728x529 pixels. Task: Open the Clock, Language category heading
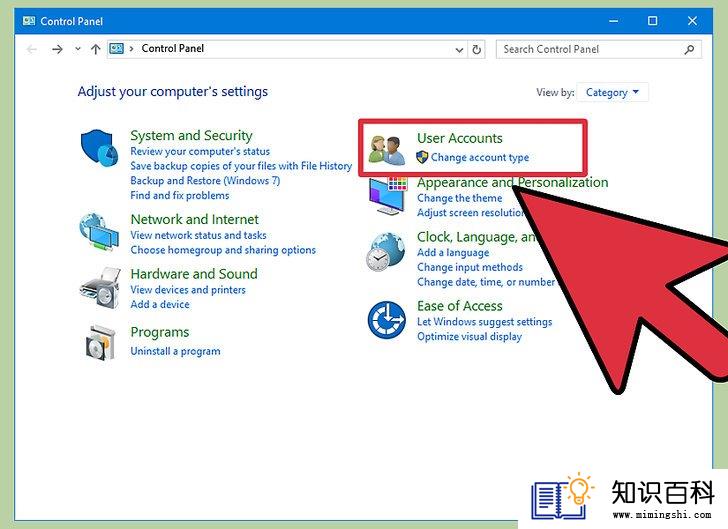click(x=476, y=237)
